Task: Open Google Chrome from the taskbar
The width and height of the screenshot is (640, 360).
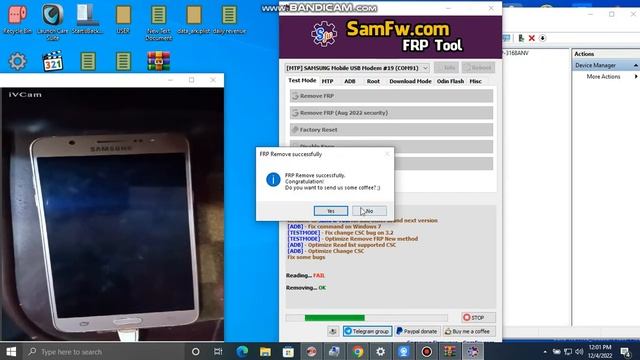Action: tap(358, 351)
